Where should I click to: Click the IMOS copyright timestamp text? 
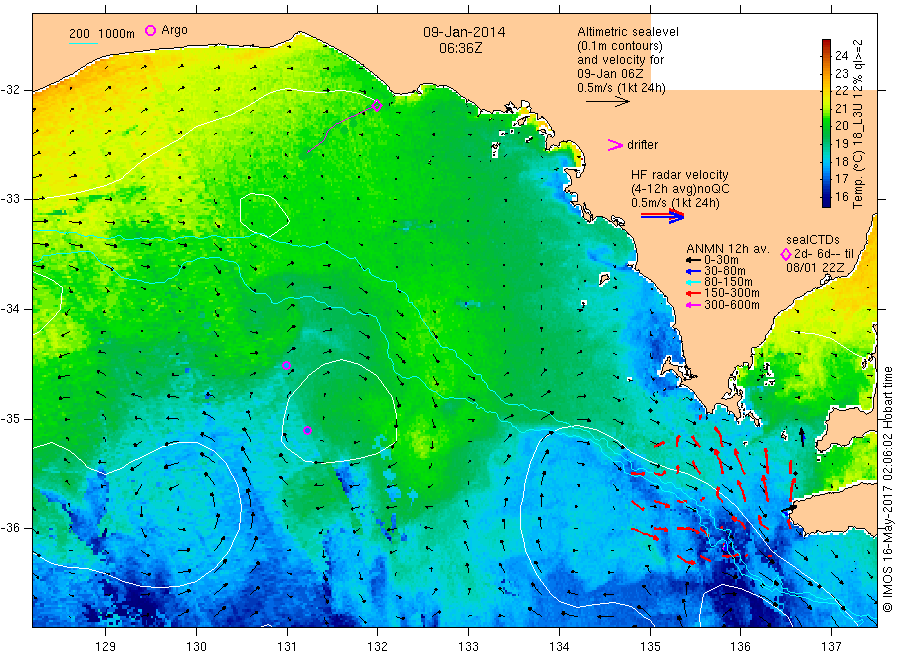(887, 490)
